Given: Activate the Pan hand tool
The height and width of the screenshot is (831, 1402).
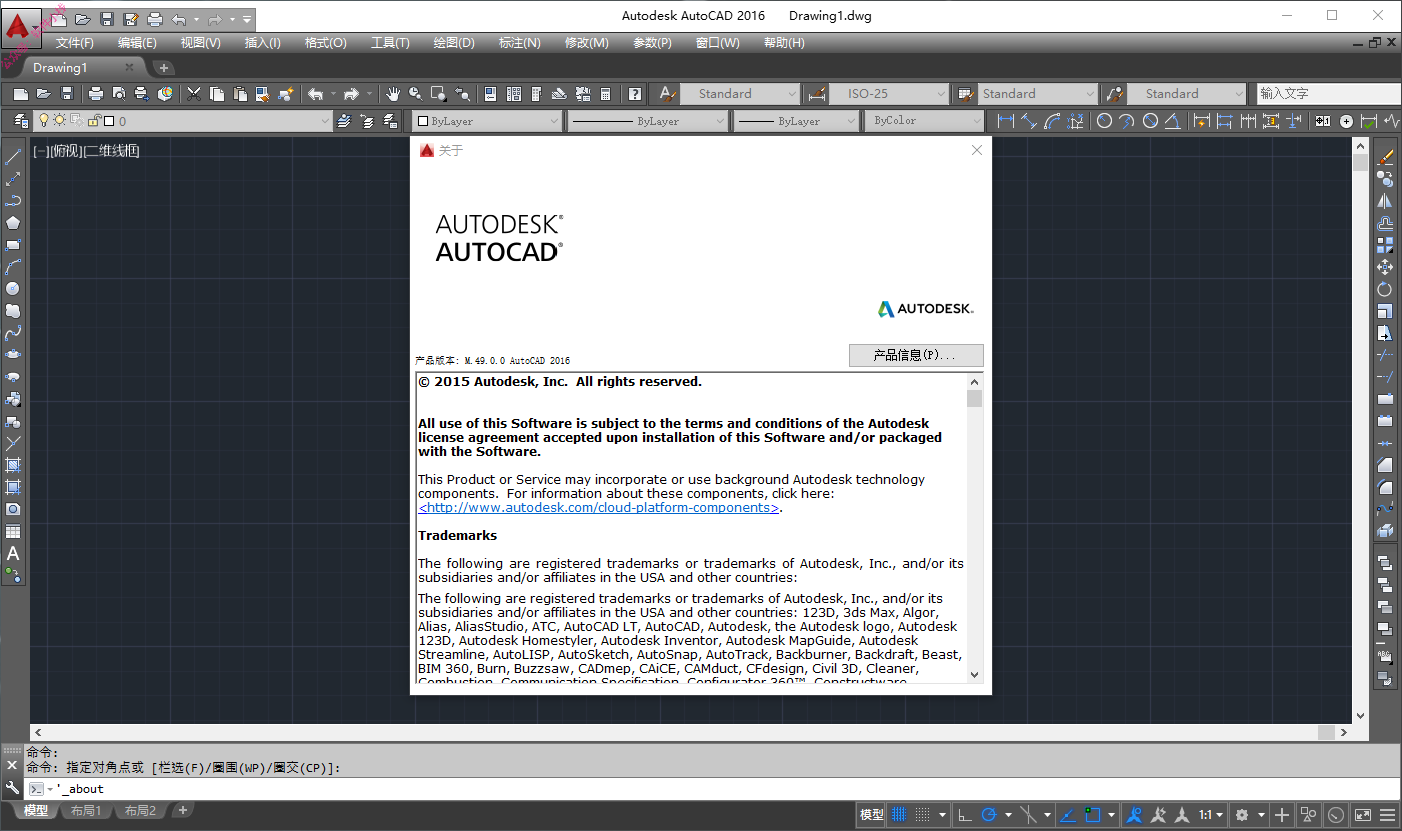Looking at the screenshot, I should pos(393,94).
